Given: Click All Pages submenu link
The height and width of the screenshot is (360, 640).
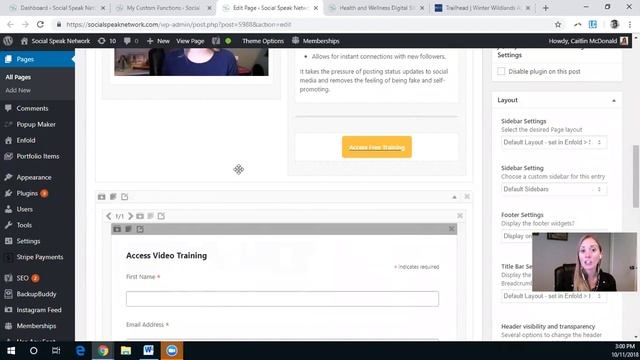Looking at the screenshot, I should 18,77.
